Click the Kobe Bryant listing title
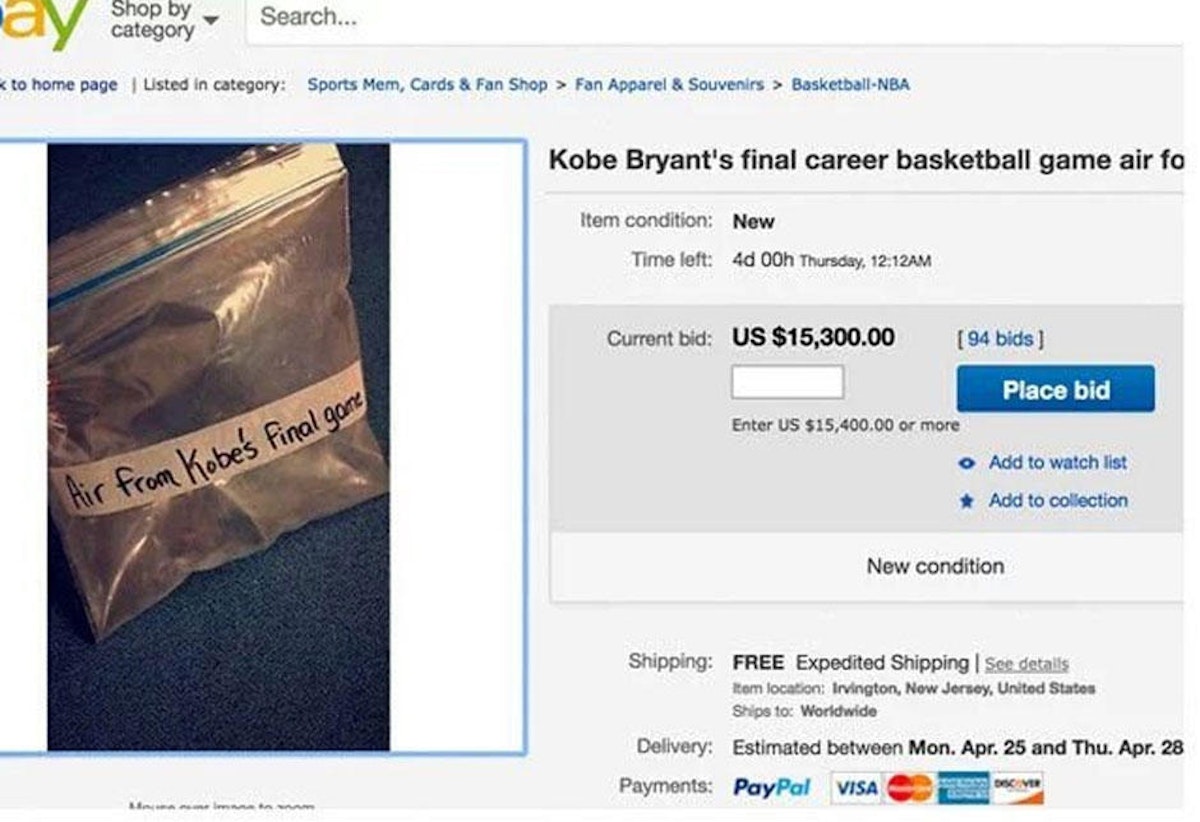1200x822 pixels. 866,160
